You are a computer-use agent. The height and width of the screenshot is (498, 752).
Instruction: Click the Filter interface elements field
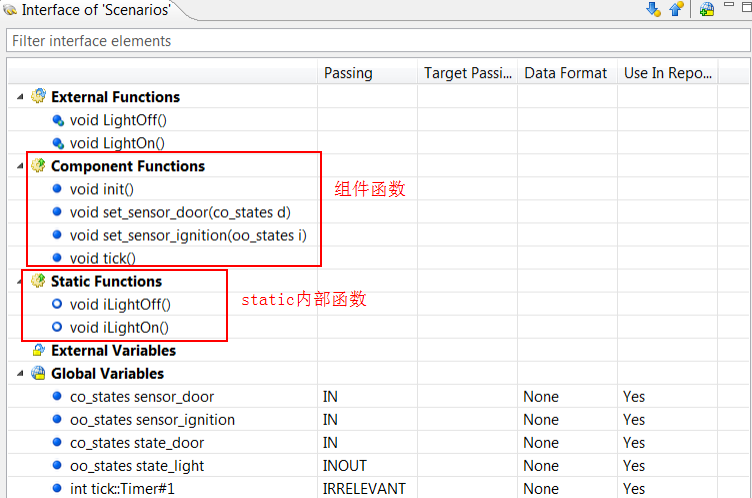[x=378, y=41]
